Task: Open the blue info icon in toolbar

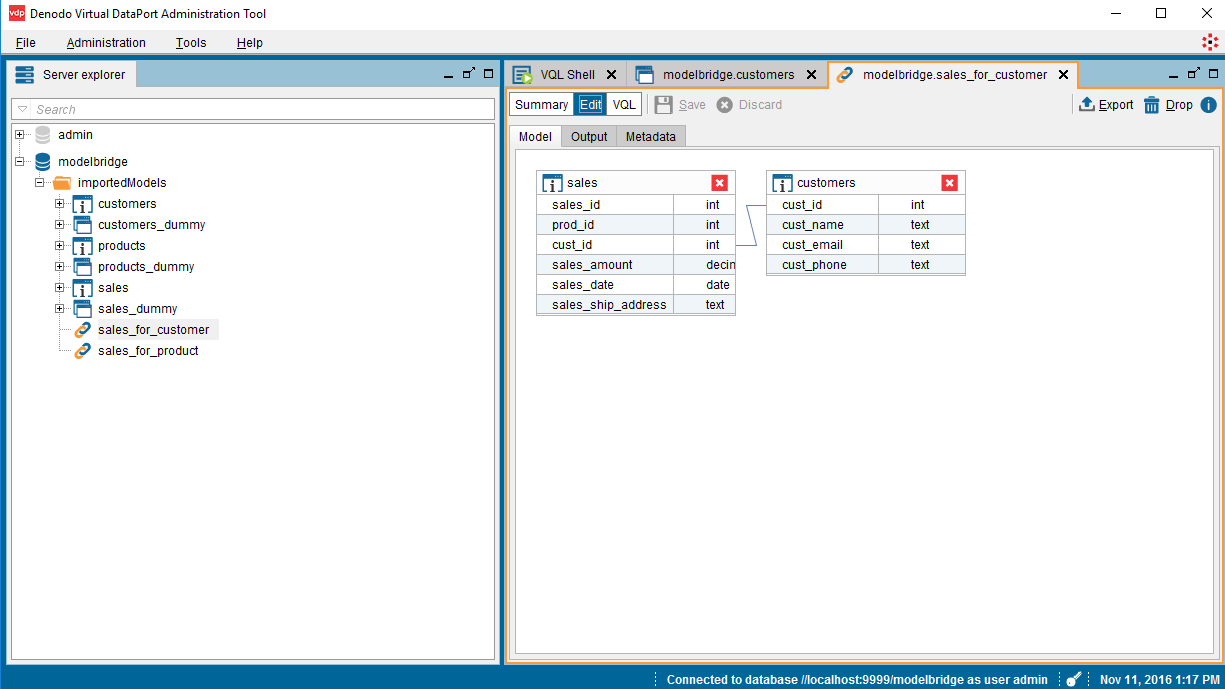Action: point(1208,105)
